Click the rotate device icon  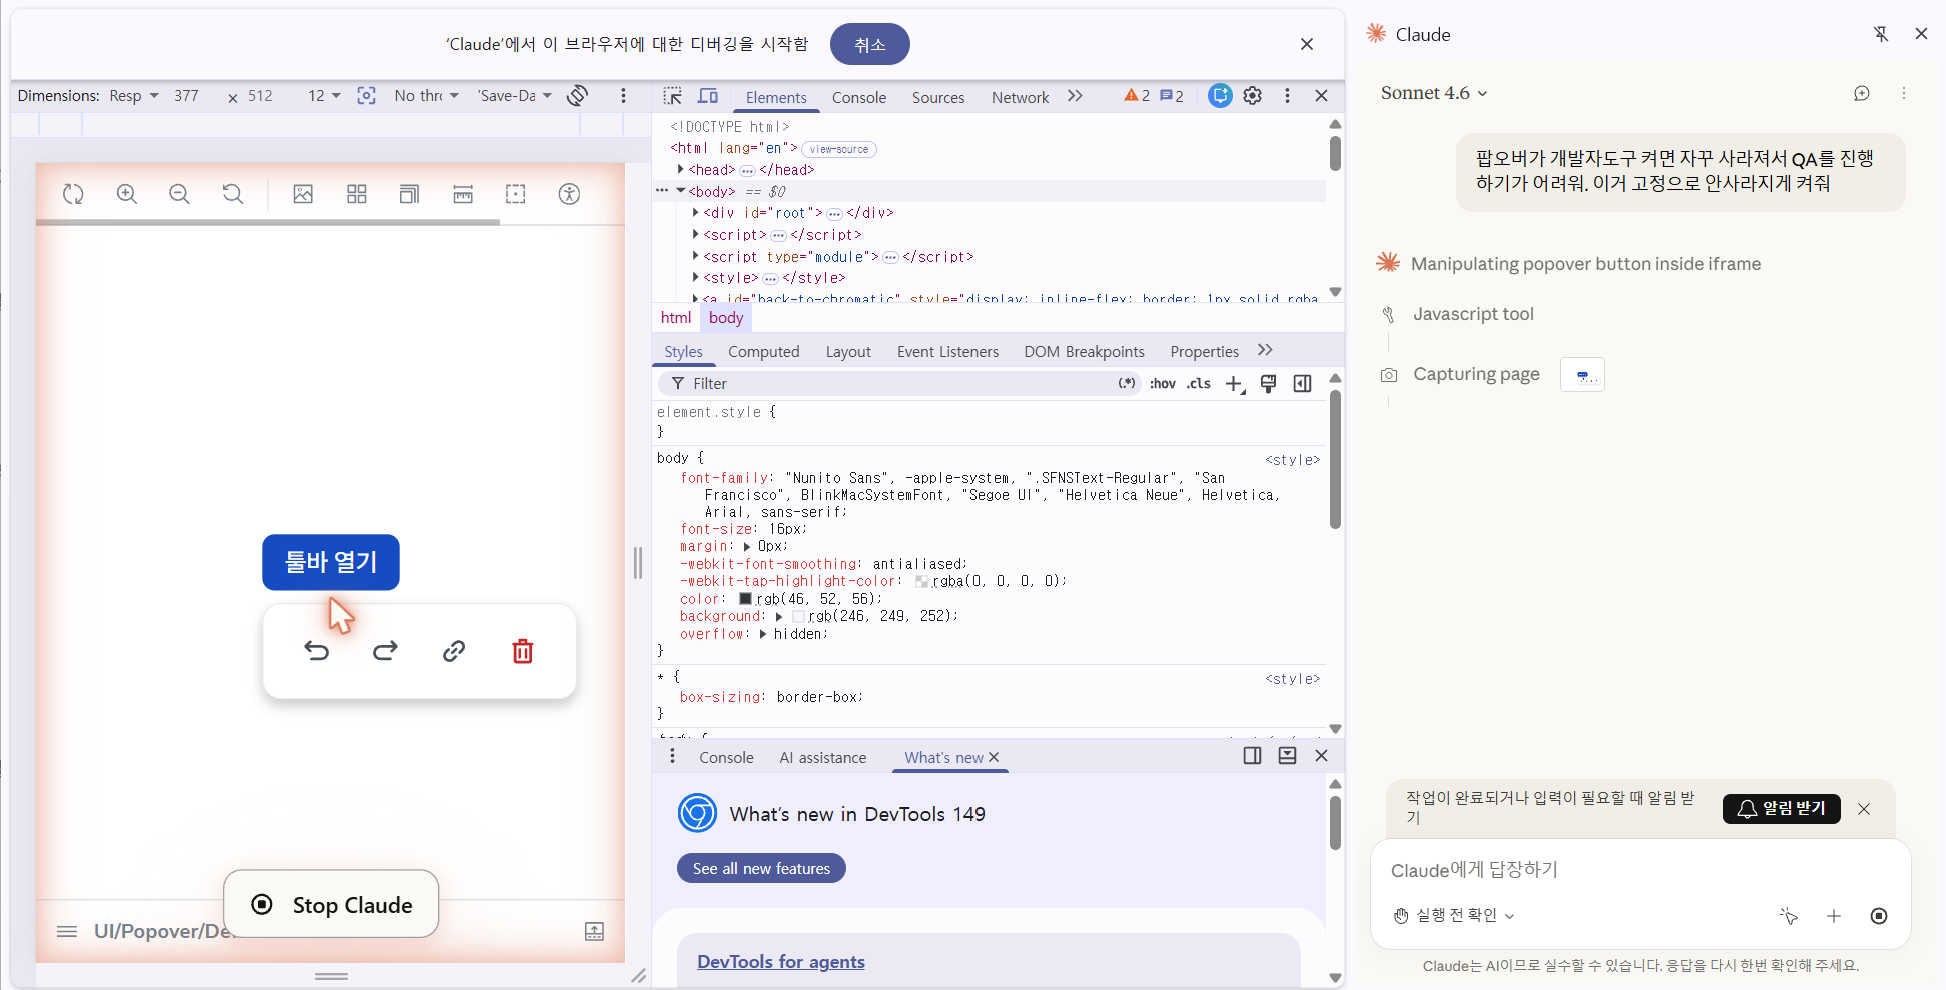(578, 96)
